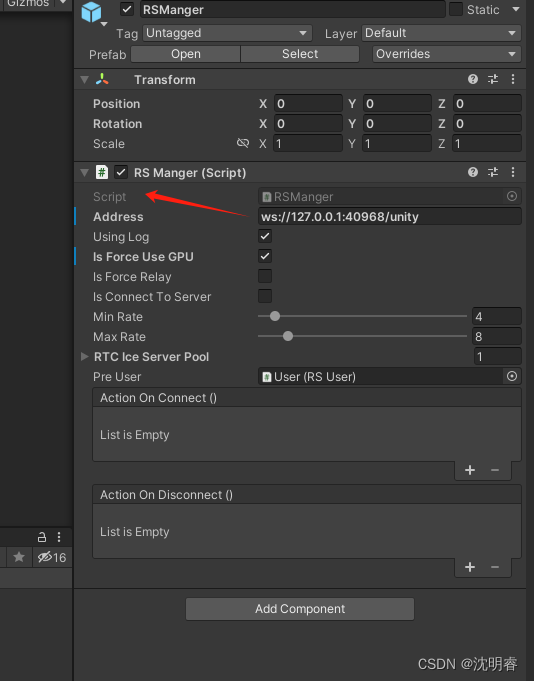Toggle the RSManger GameObject active checkbox
Image resolution: width=534 pixels, height=681 pixels.
point(127,9)
